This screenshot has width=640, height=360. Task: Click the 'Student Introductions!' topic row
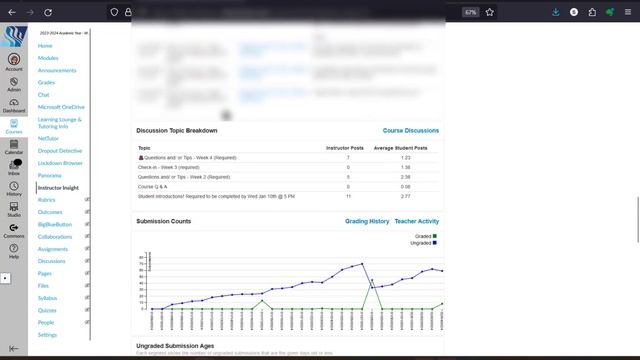click(288, 196)
